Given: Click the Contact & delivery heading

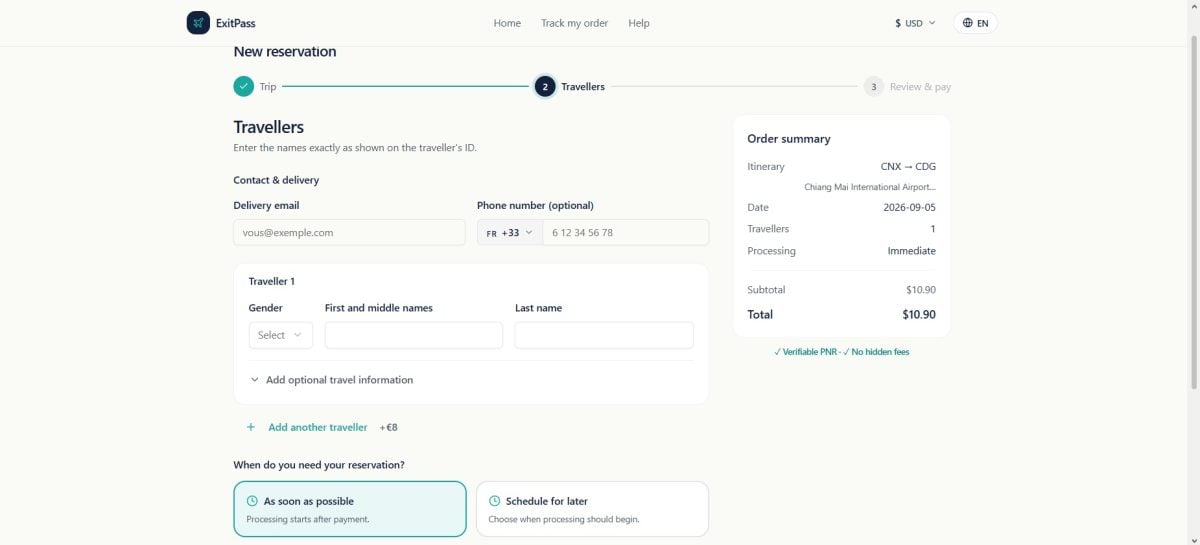Looking at the screenshot, I should pos(276,180).
